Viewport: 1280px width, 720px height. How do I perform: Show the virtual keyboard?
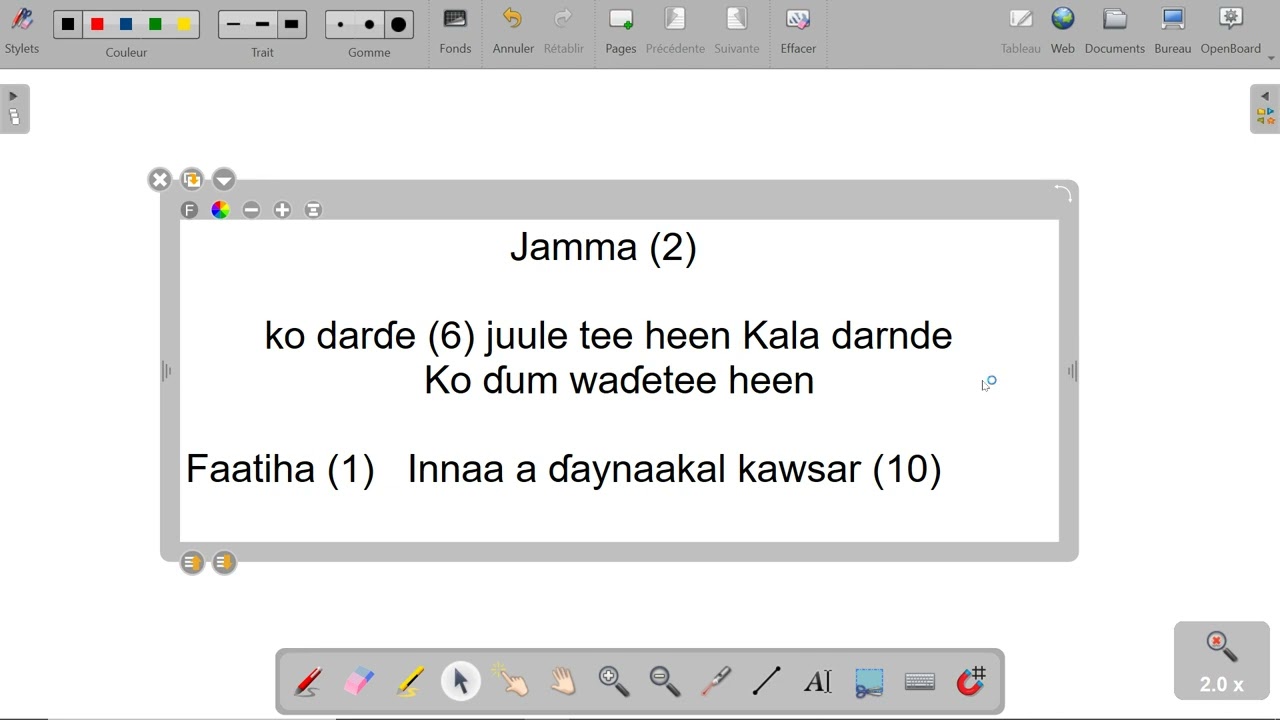pos(920,682)
